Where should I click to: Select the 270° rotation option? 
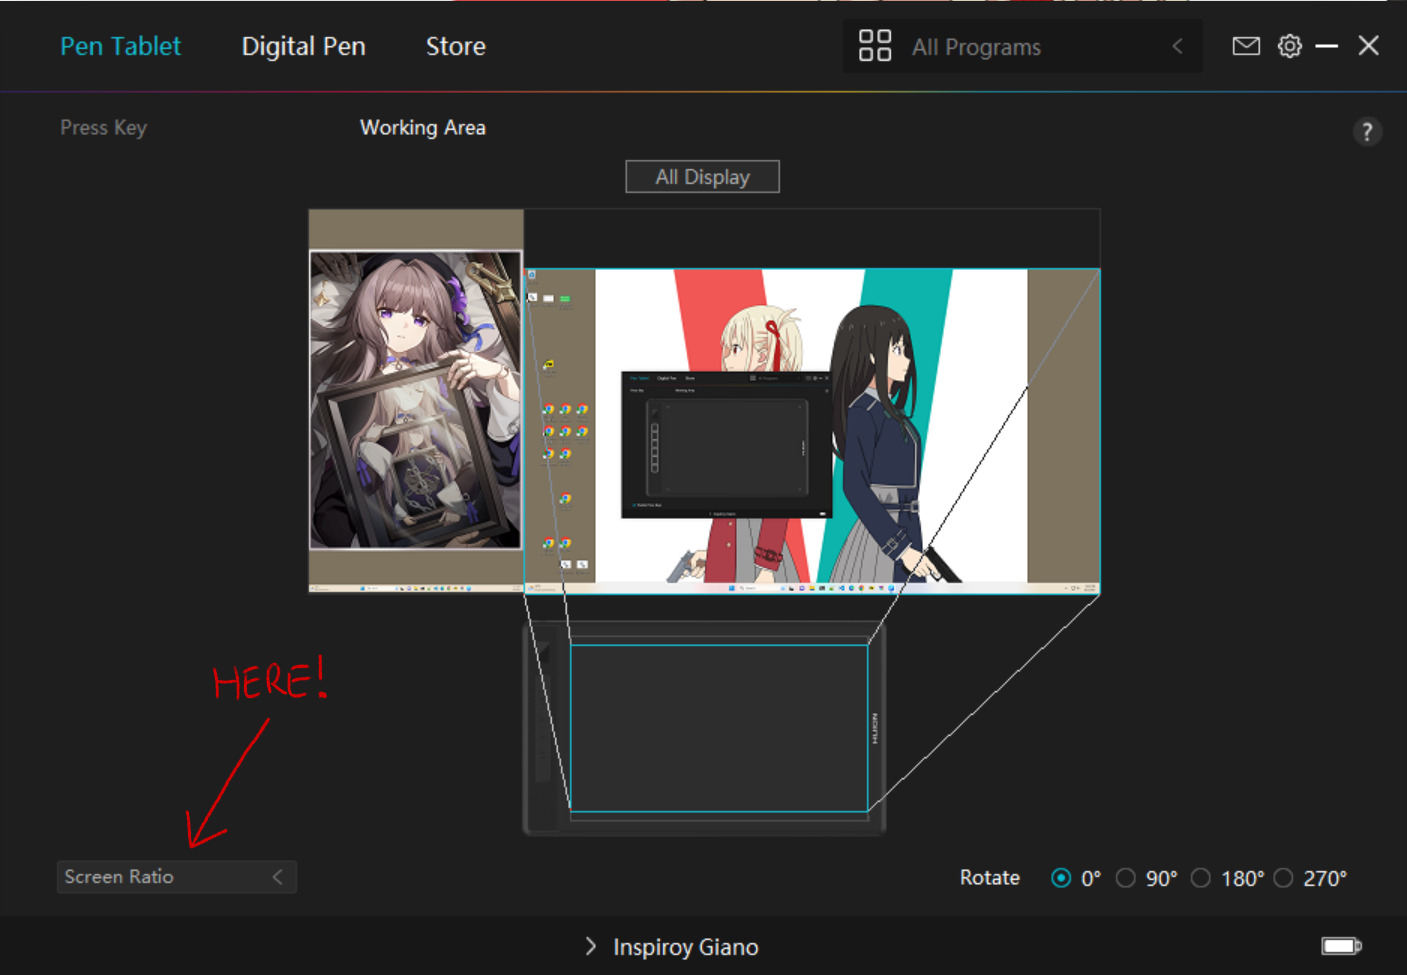(1283, 878)
